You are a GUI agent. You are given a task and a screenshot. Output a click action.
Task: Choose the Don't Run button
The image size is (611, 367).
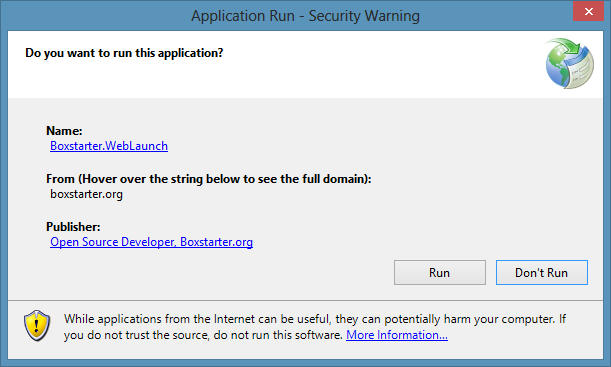pos(542,272)
